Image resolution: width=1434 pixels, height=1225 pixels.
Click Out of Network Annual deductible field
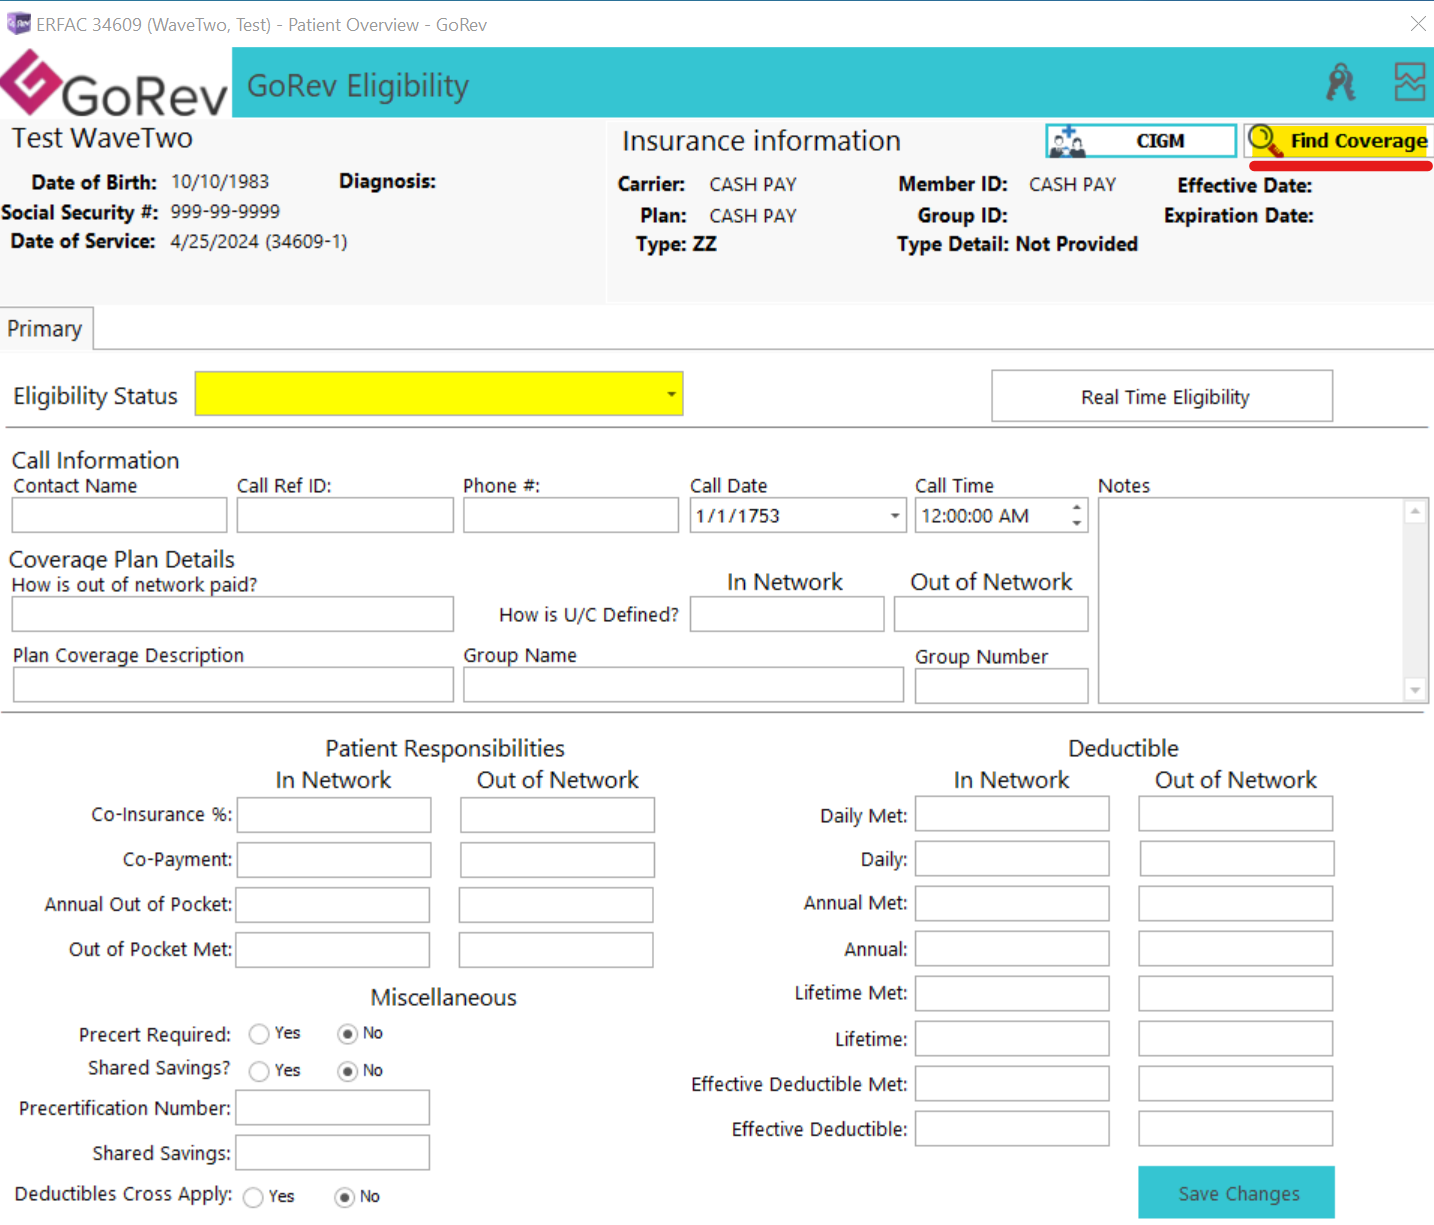[1236, 949]
